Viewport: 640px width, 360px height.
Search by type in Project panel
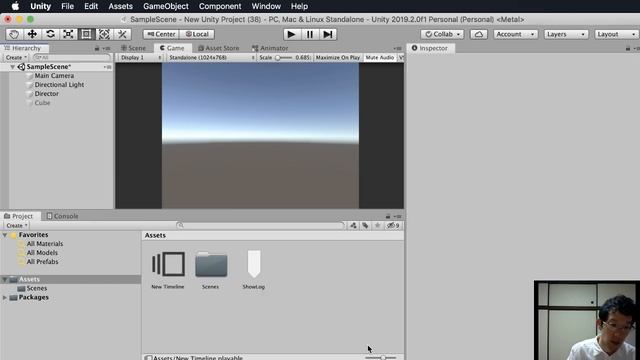point(353,225)
